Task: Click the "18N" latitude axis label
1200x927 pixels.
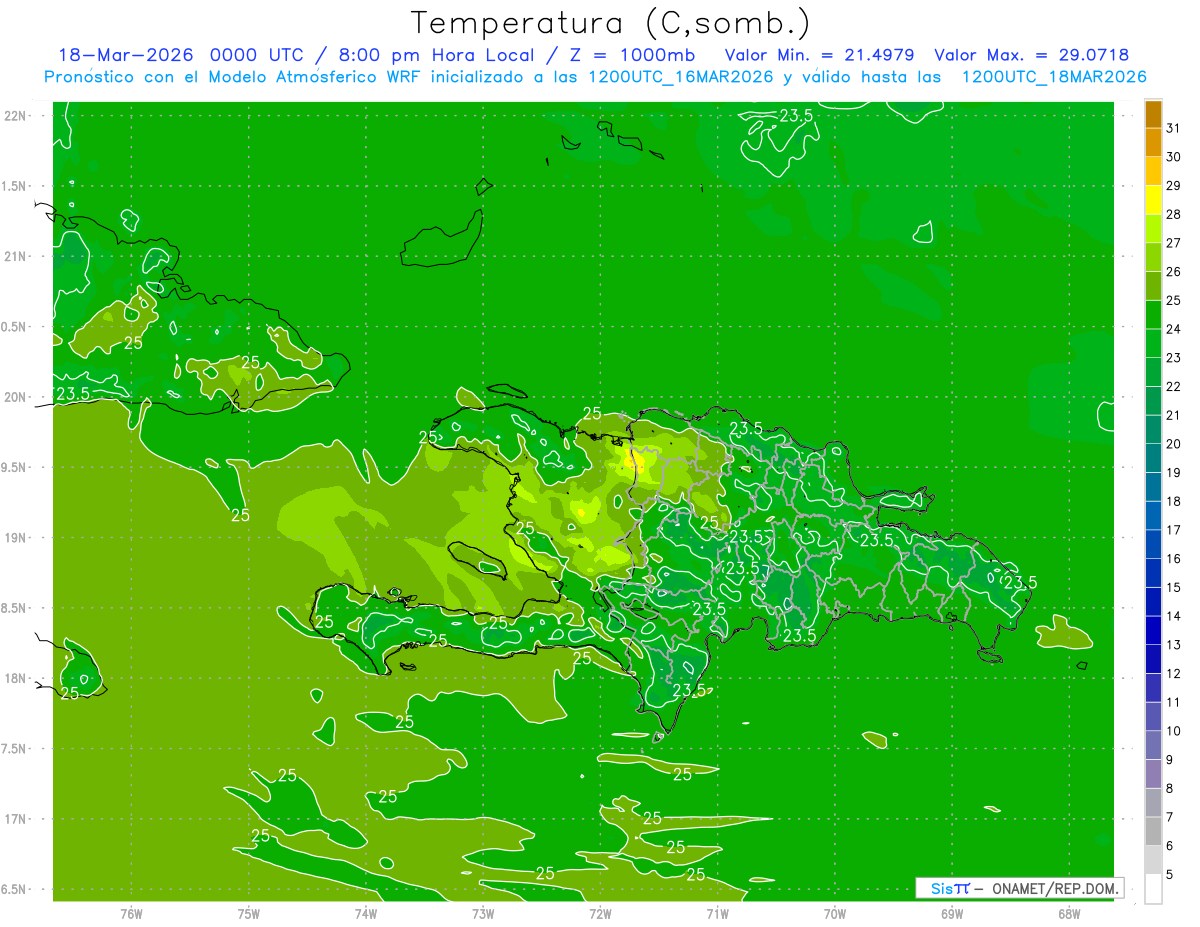Action: pos(15,678)
